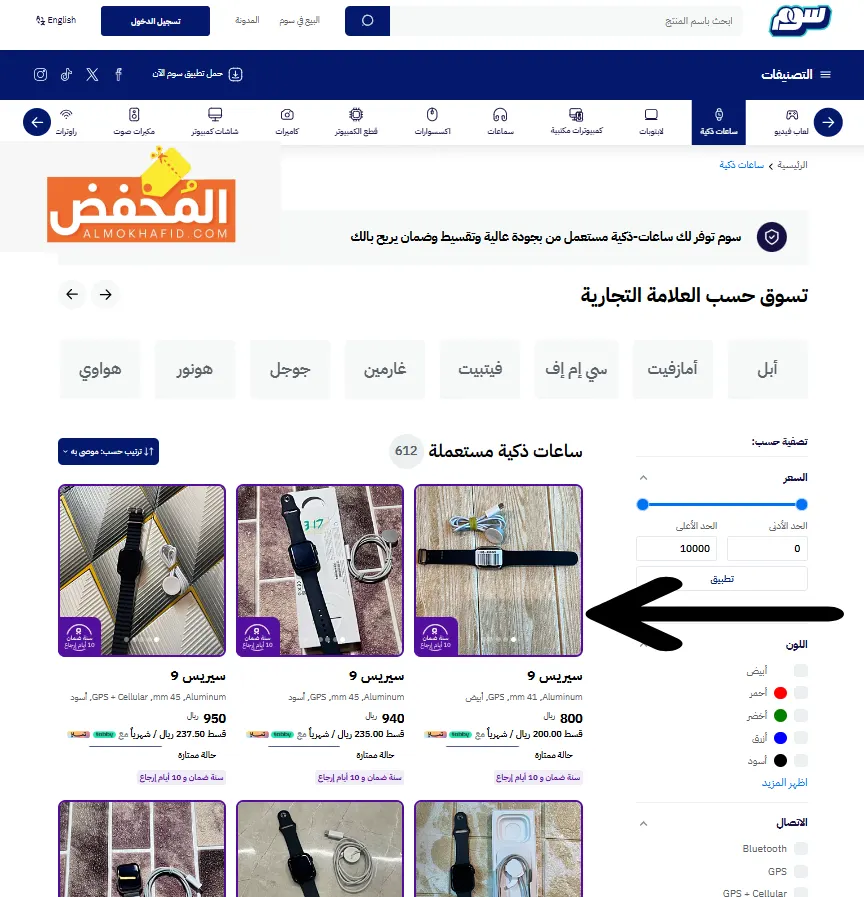Collapse the connectivity filter section
The image size is (864, 897).
point(644,823)
